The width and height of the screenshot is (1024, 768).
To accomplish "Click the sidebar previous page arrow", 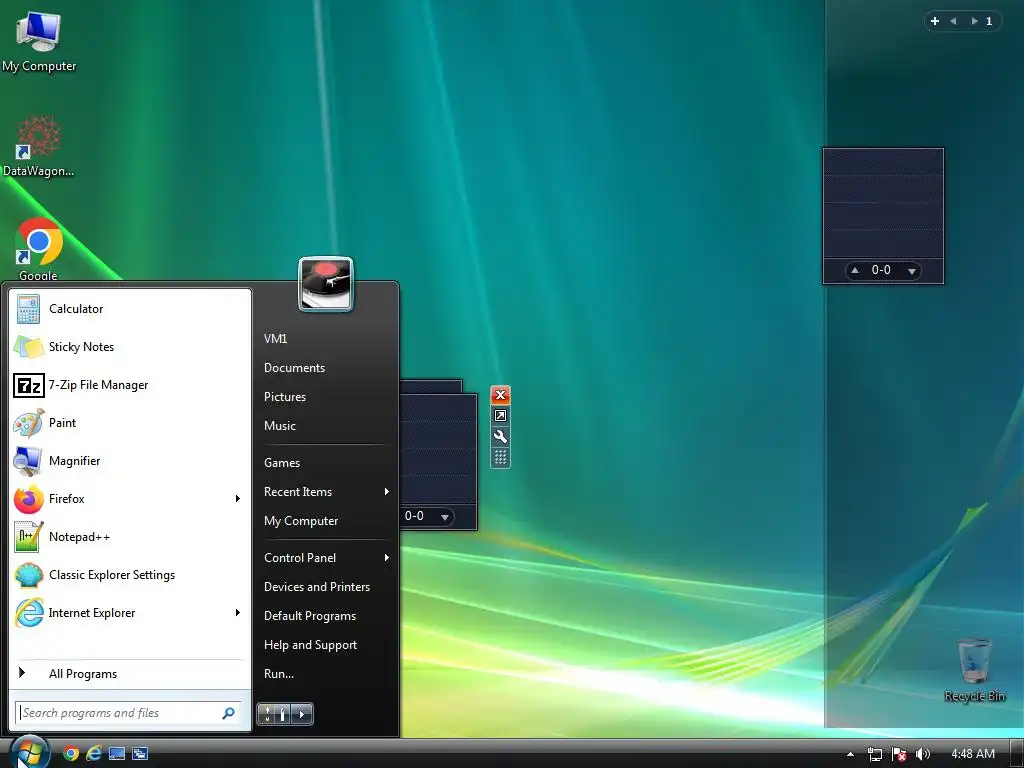I will tap(953, 21).
